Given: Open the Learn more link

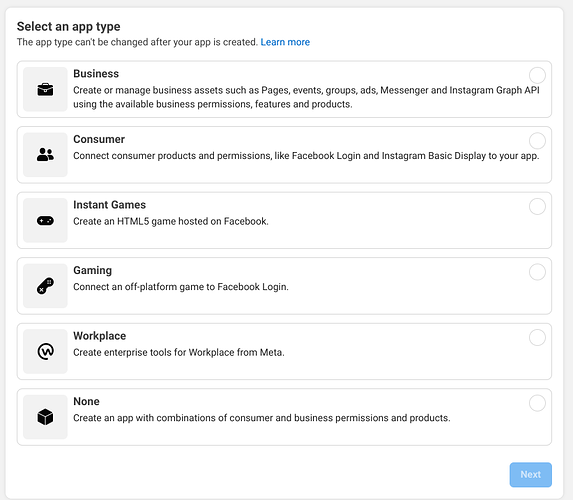Looking at the screenshot, I should coord(285,42).
